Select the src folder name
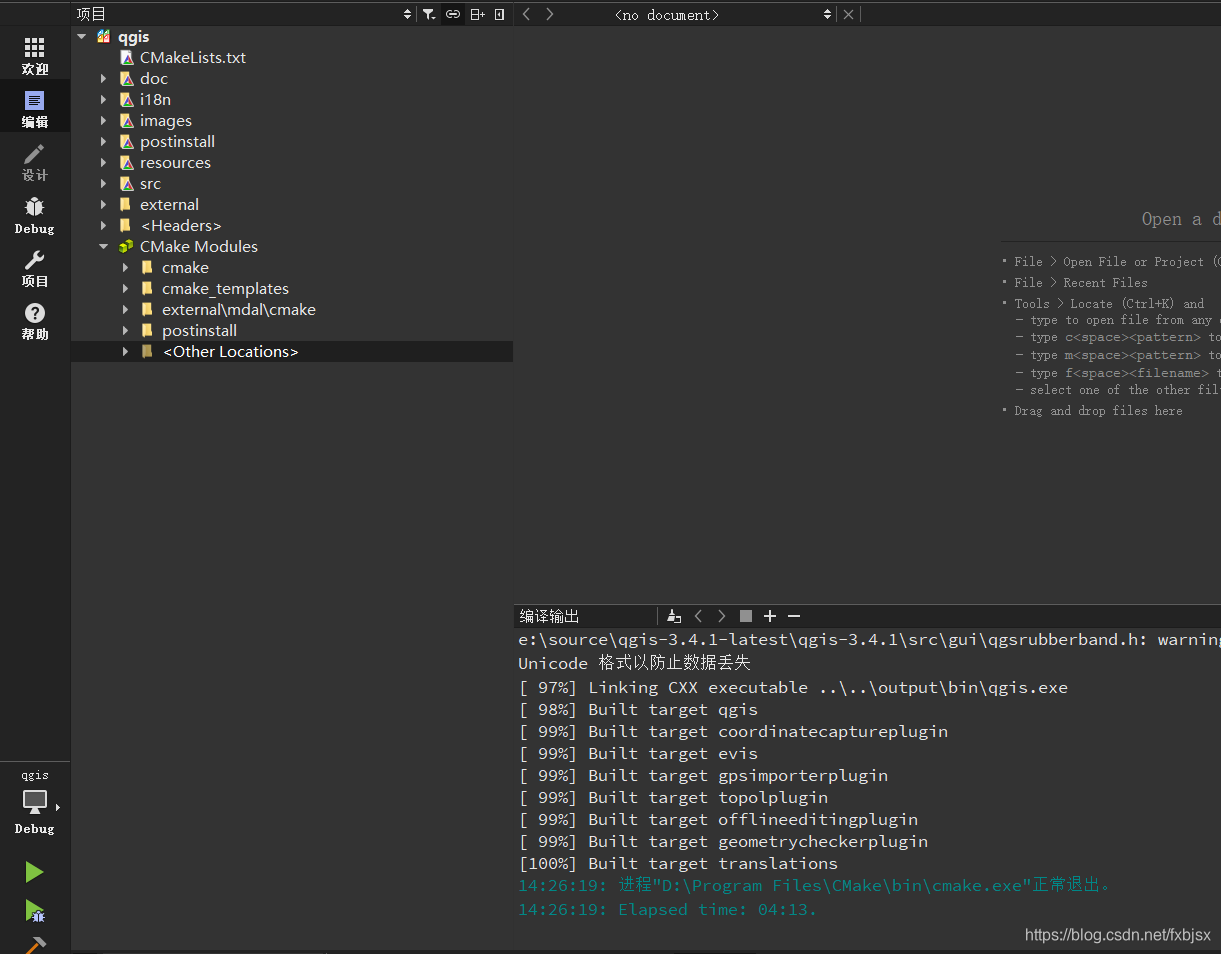Viewport: 1221px width, 954px height. click(x=150, y=183)
